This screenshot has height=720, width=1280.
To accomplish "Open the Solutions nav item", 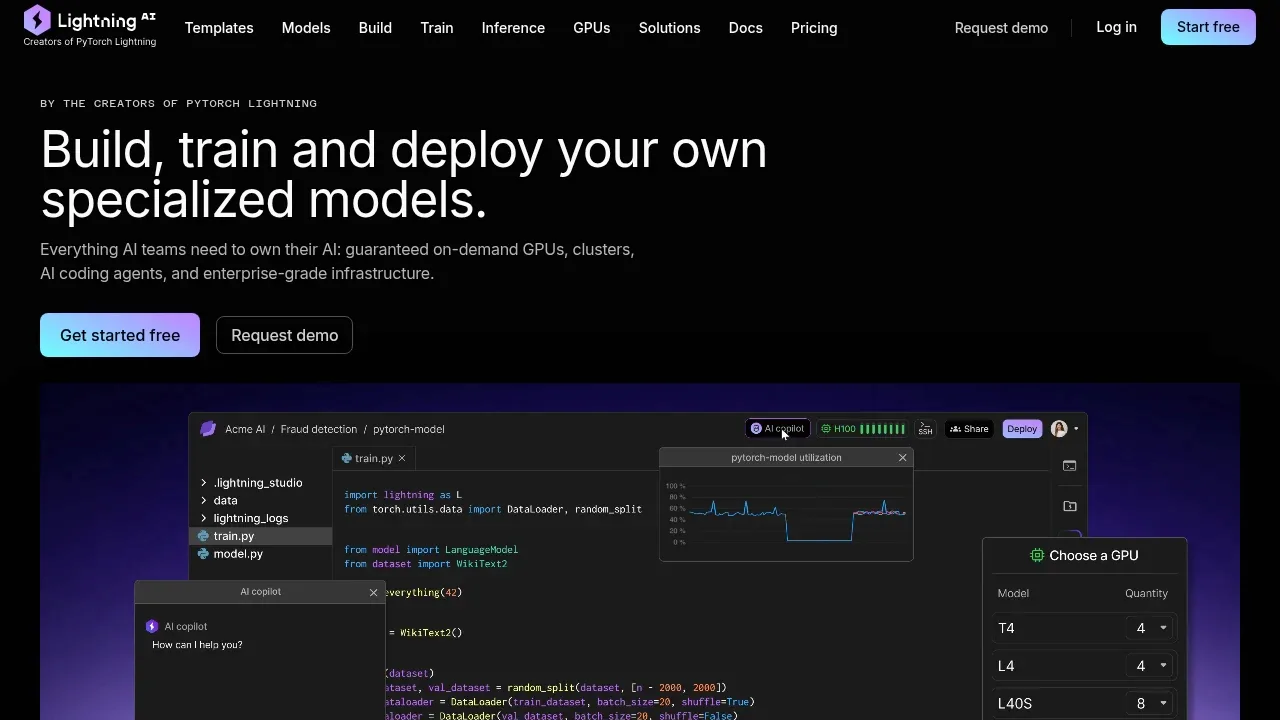I will [669, 28].
